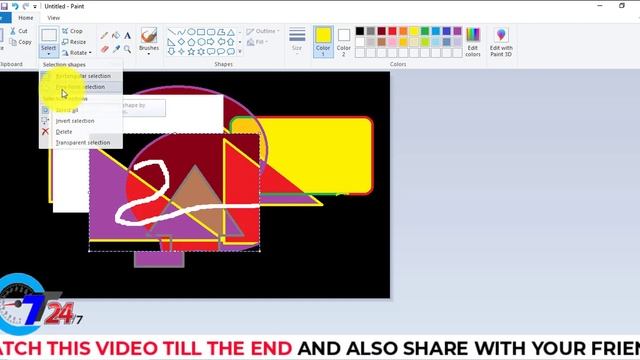Choose the Rounded rectangle shape
The width and height of the screenshot is (640, 360).
pyautogui.click(x=211, y=32)
